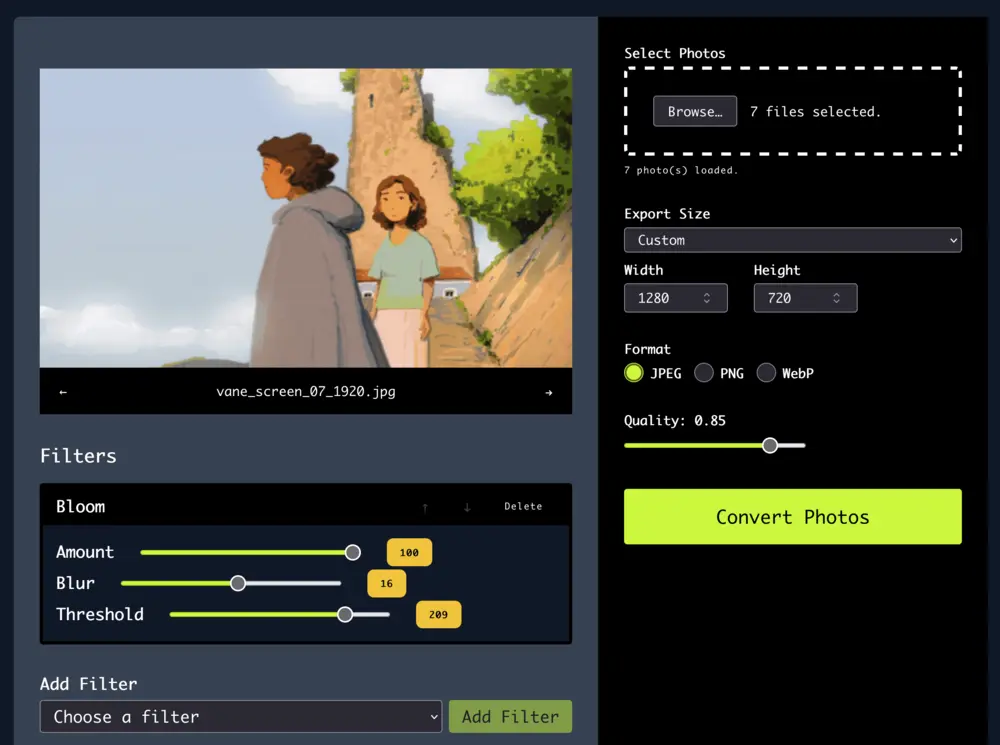Choose WebP as the export format
The height and width of the screenshot is (745, 1000).
point(766,373)
